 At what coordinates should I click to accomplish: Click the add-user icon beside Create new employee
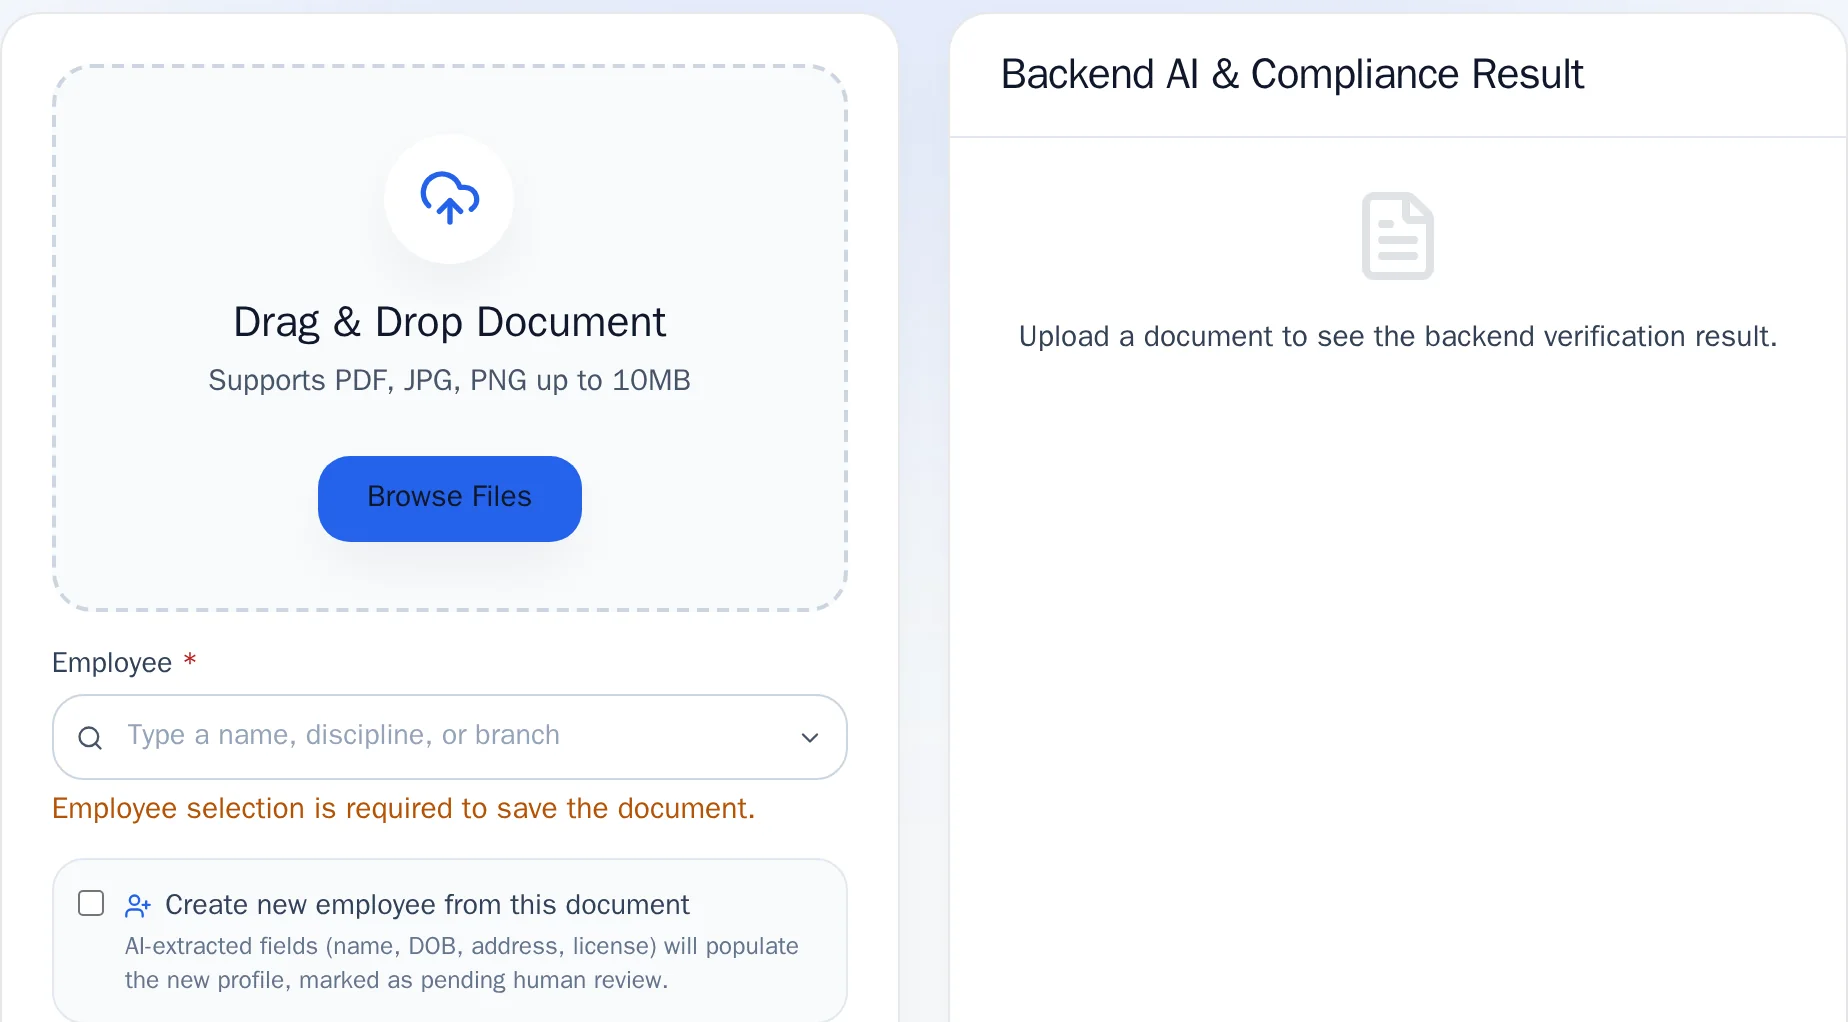pos(138,906)
